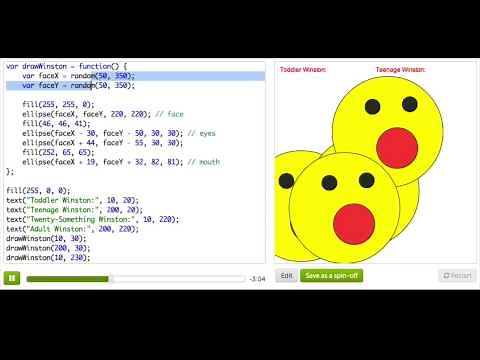Click the ellipse line with '// mouth' comment
Screen dimensions: 480x360
tap(121, 162)
